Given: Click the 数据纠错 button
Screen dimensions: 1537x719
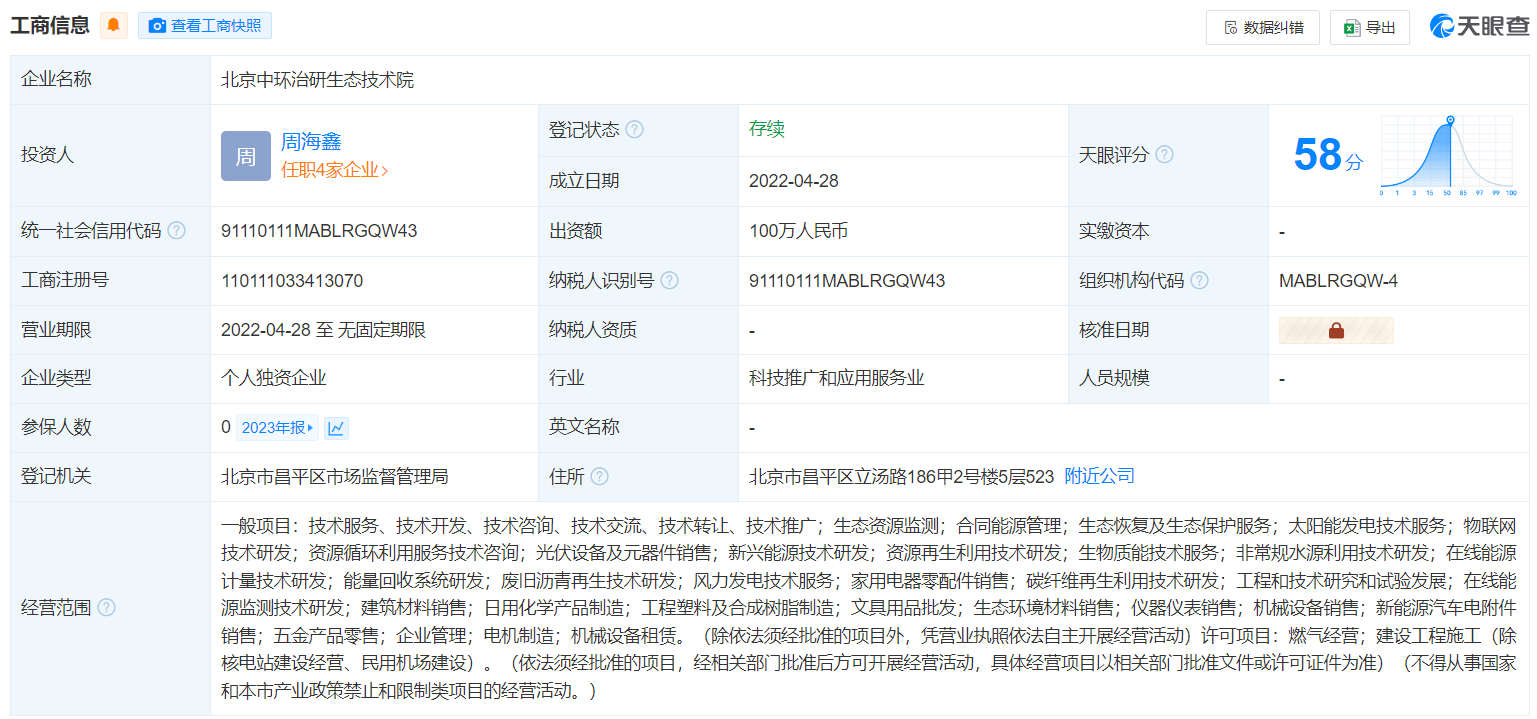Looking at the screenshot, I should 1263,27.
